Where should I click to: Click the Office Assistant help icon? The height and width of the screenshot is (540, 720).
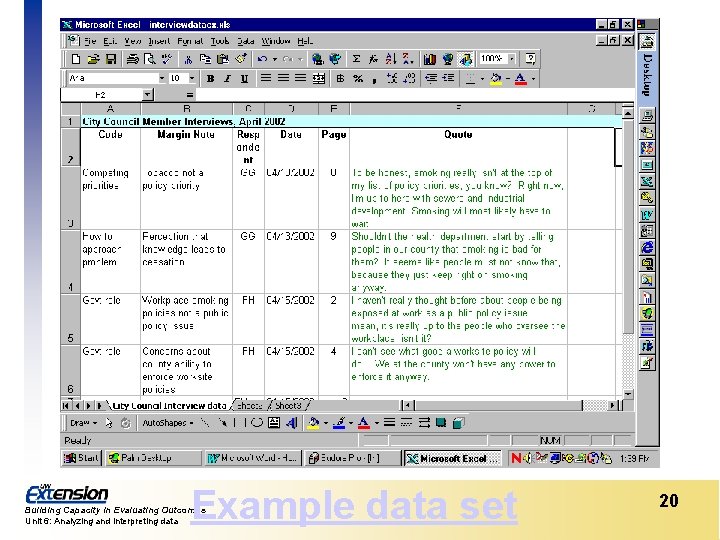pos(530,59)
